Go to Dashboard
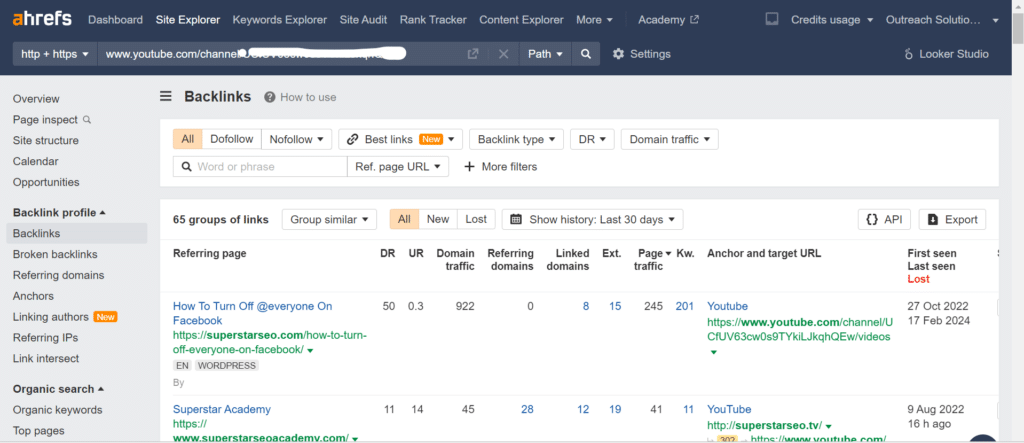This screenshot has width=1024, height=443. coord(115,20)
